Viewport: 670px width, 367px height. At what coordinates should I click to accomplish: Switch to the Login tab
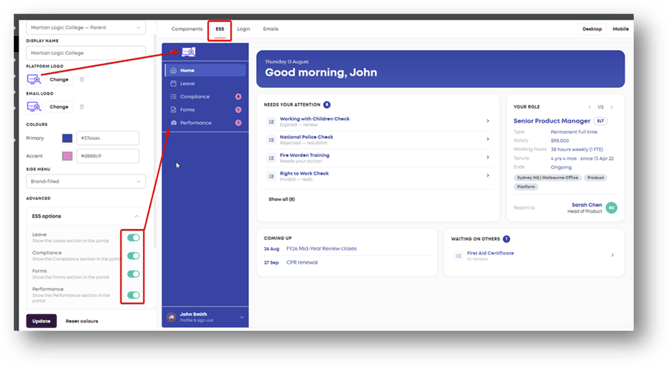coord(244,29)
